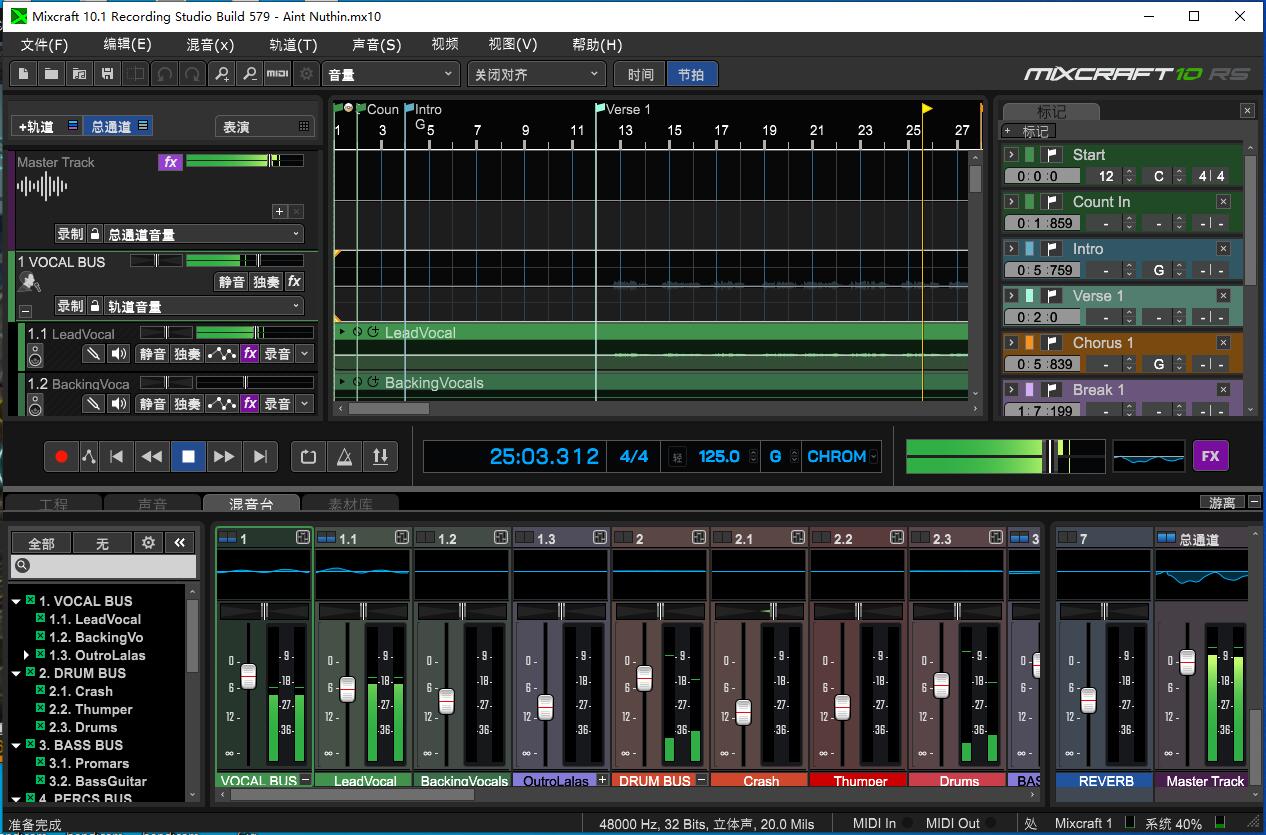Mute the VOCAL BUS track

pyautogui.click(x=232, y=282)
